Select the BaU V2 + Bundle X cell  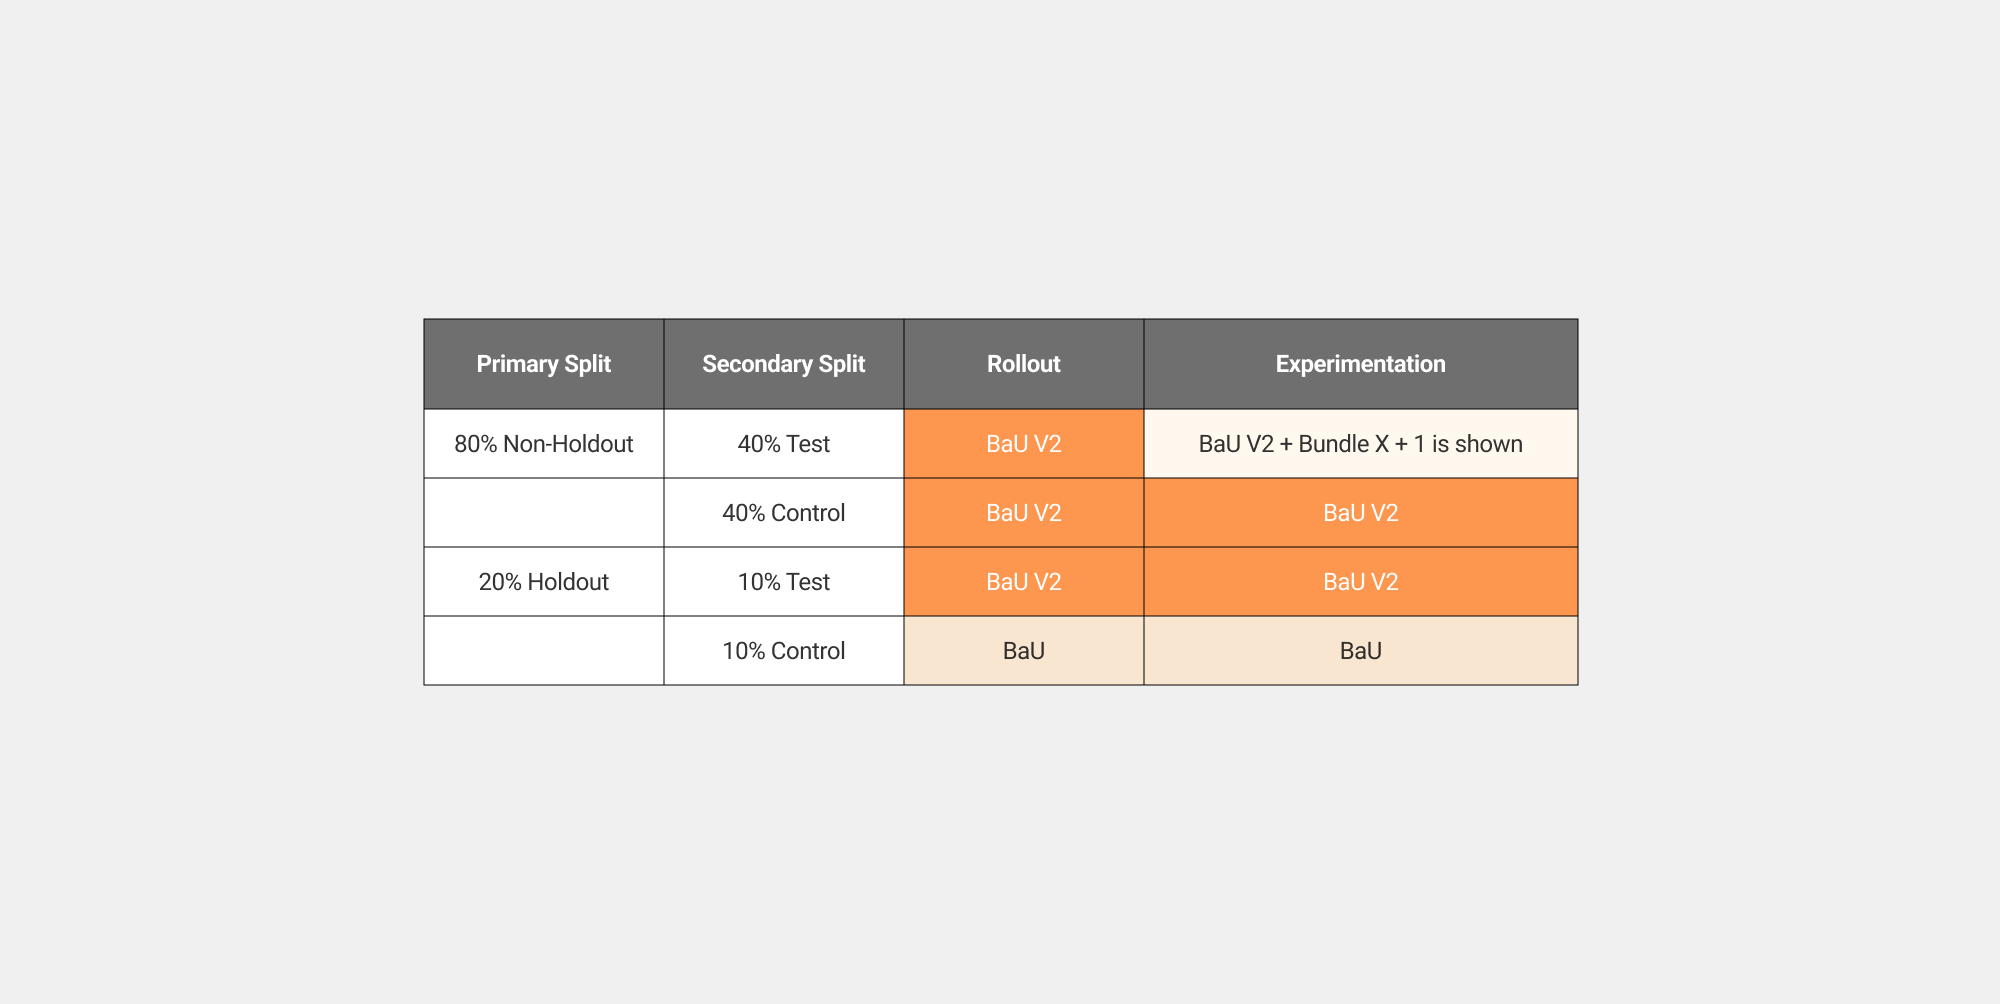1360,444
